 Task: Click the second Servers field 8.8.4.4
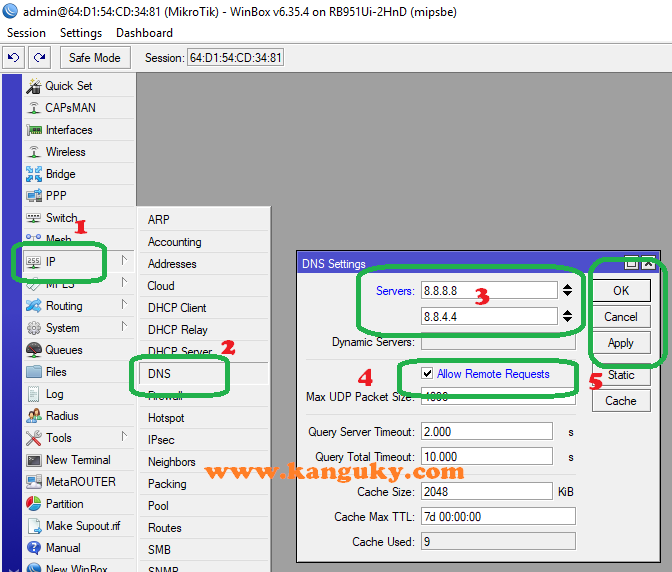[x=489, y=317]
